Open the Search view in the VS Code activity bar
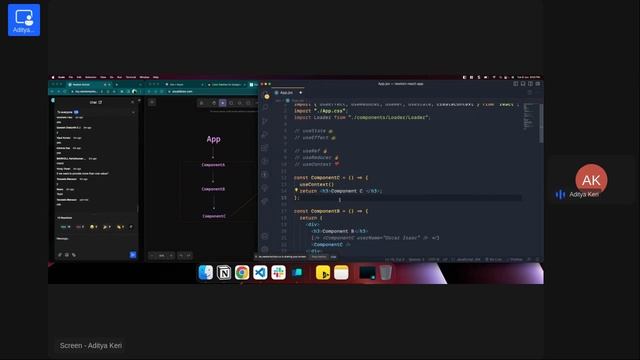 pyautogui.click(x=265, y=108)
